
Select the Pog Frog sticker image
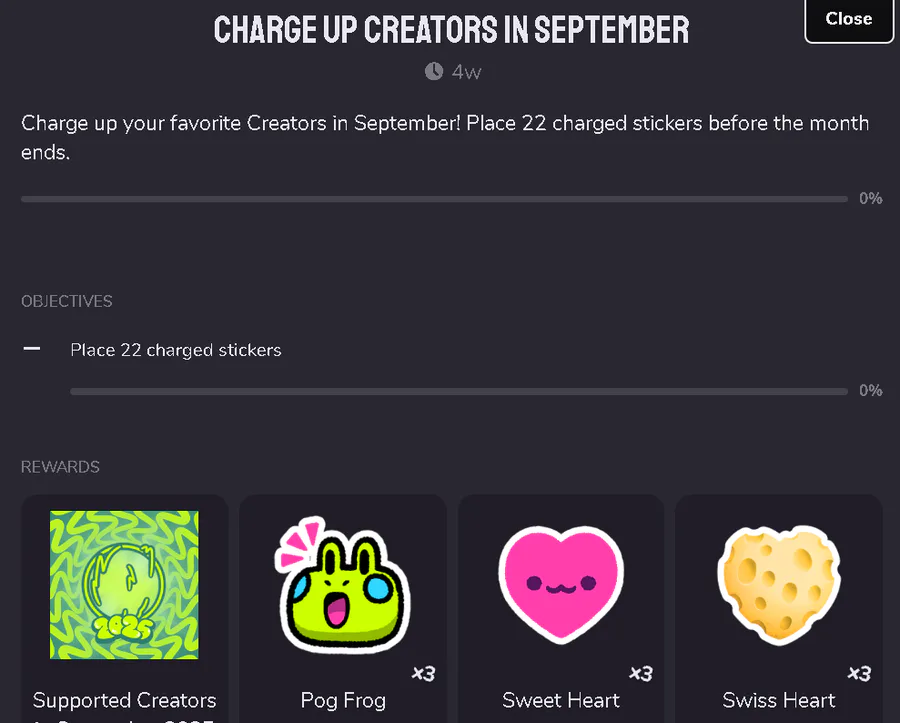coord(343,585)
